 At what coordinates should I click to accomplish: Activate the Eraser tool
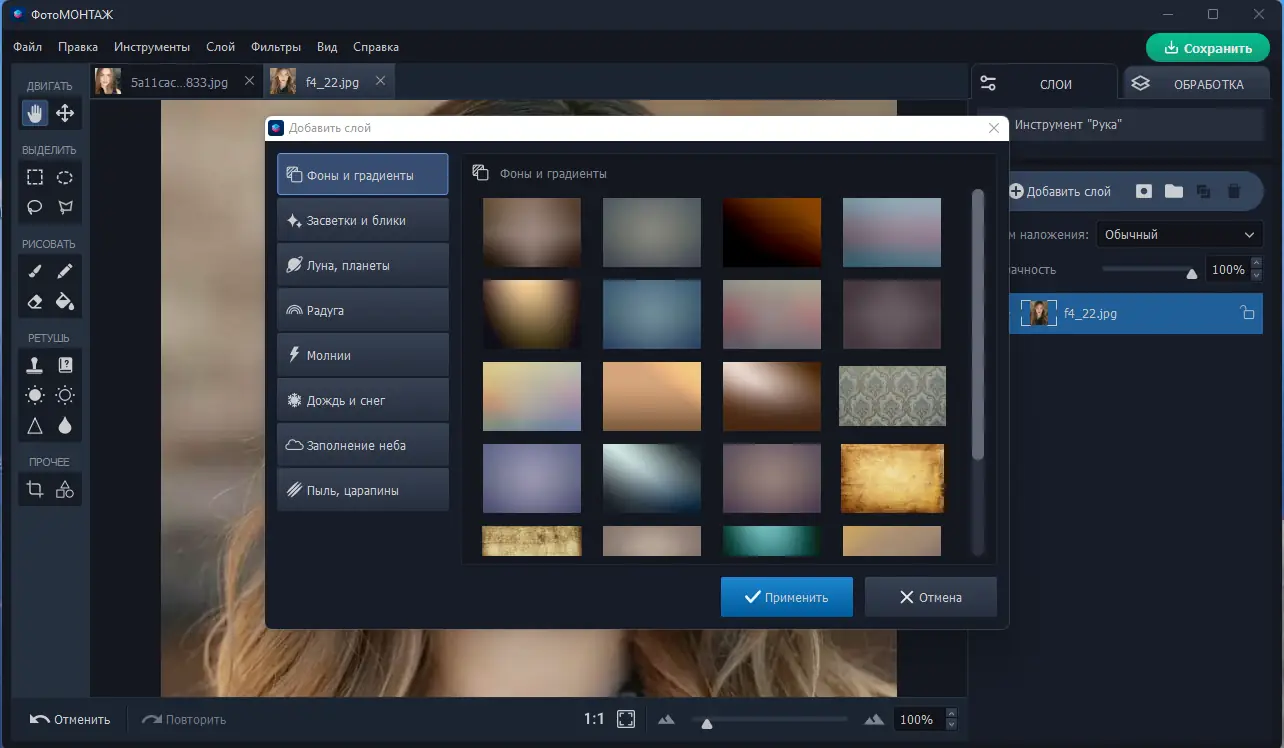(x=35, y=301)
